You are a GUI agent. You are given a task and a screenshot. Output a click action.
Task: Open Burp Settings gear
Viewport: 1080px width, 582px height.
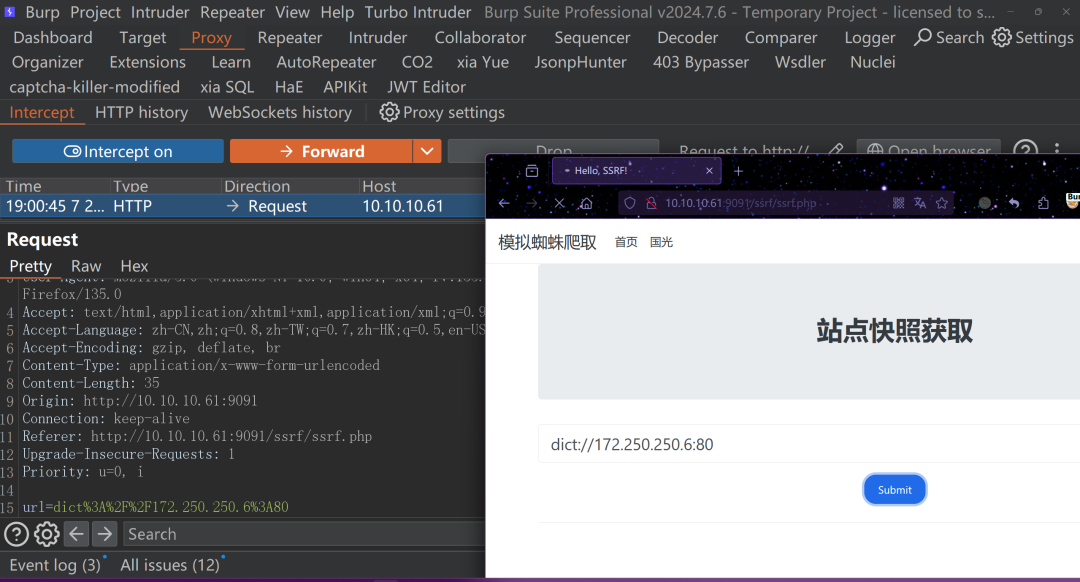pyautogui.click(x=1032, y=37)
